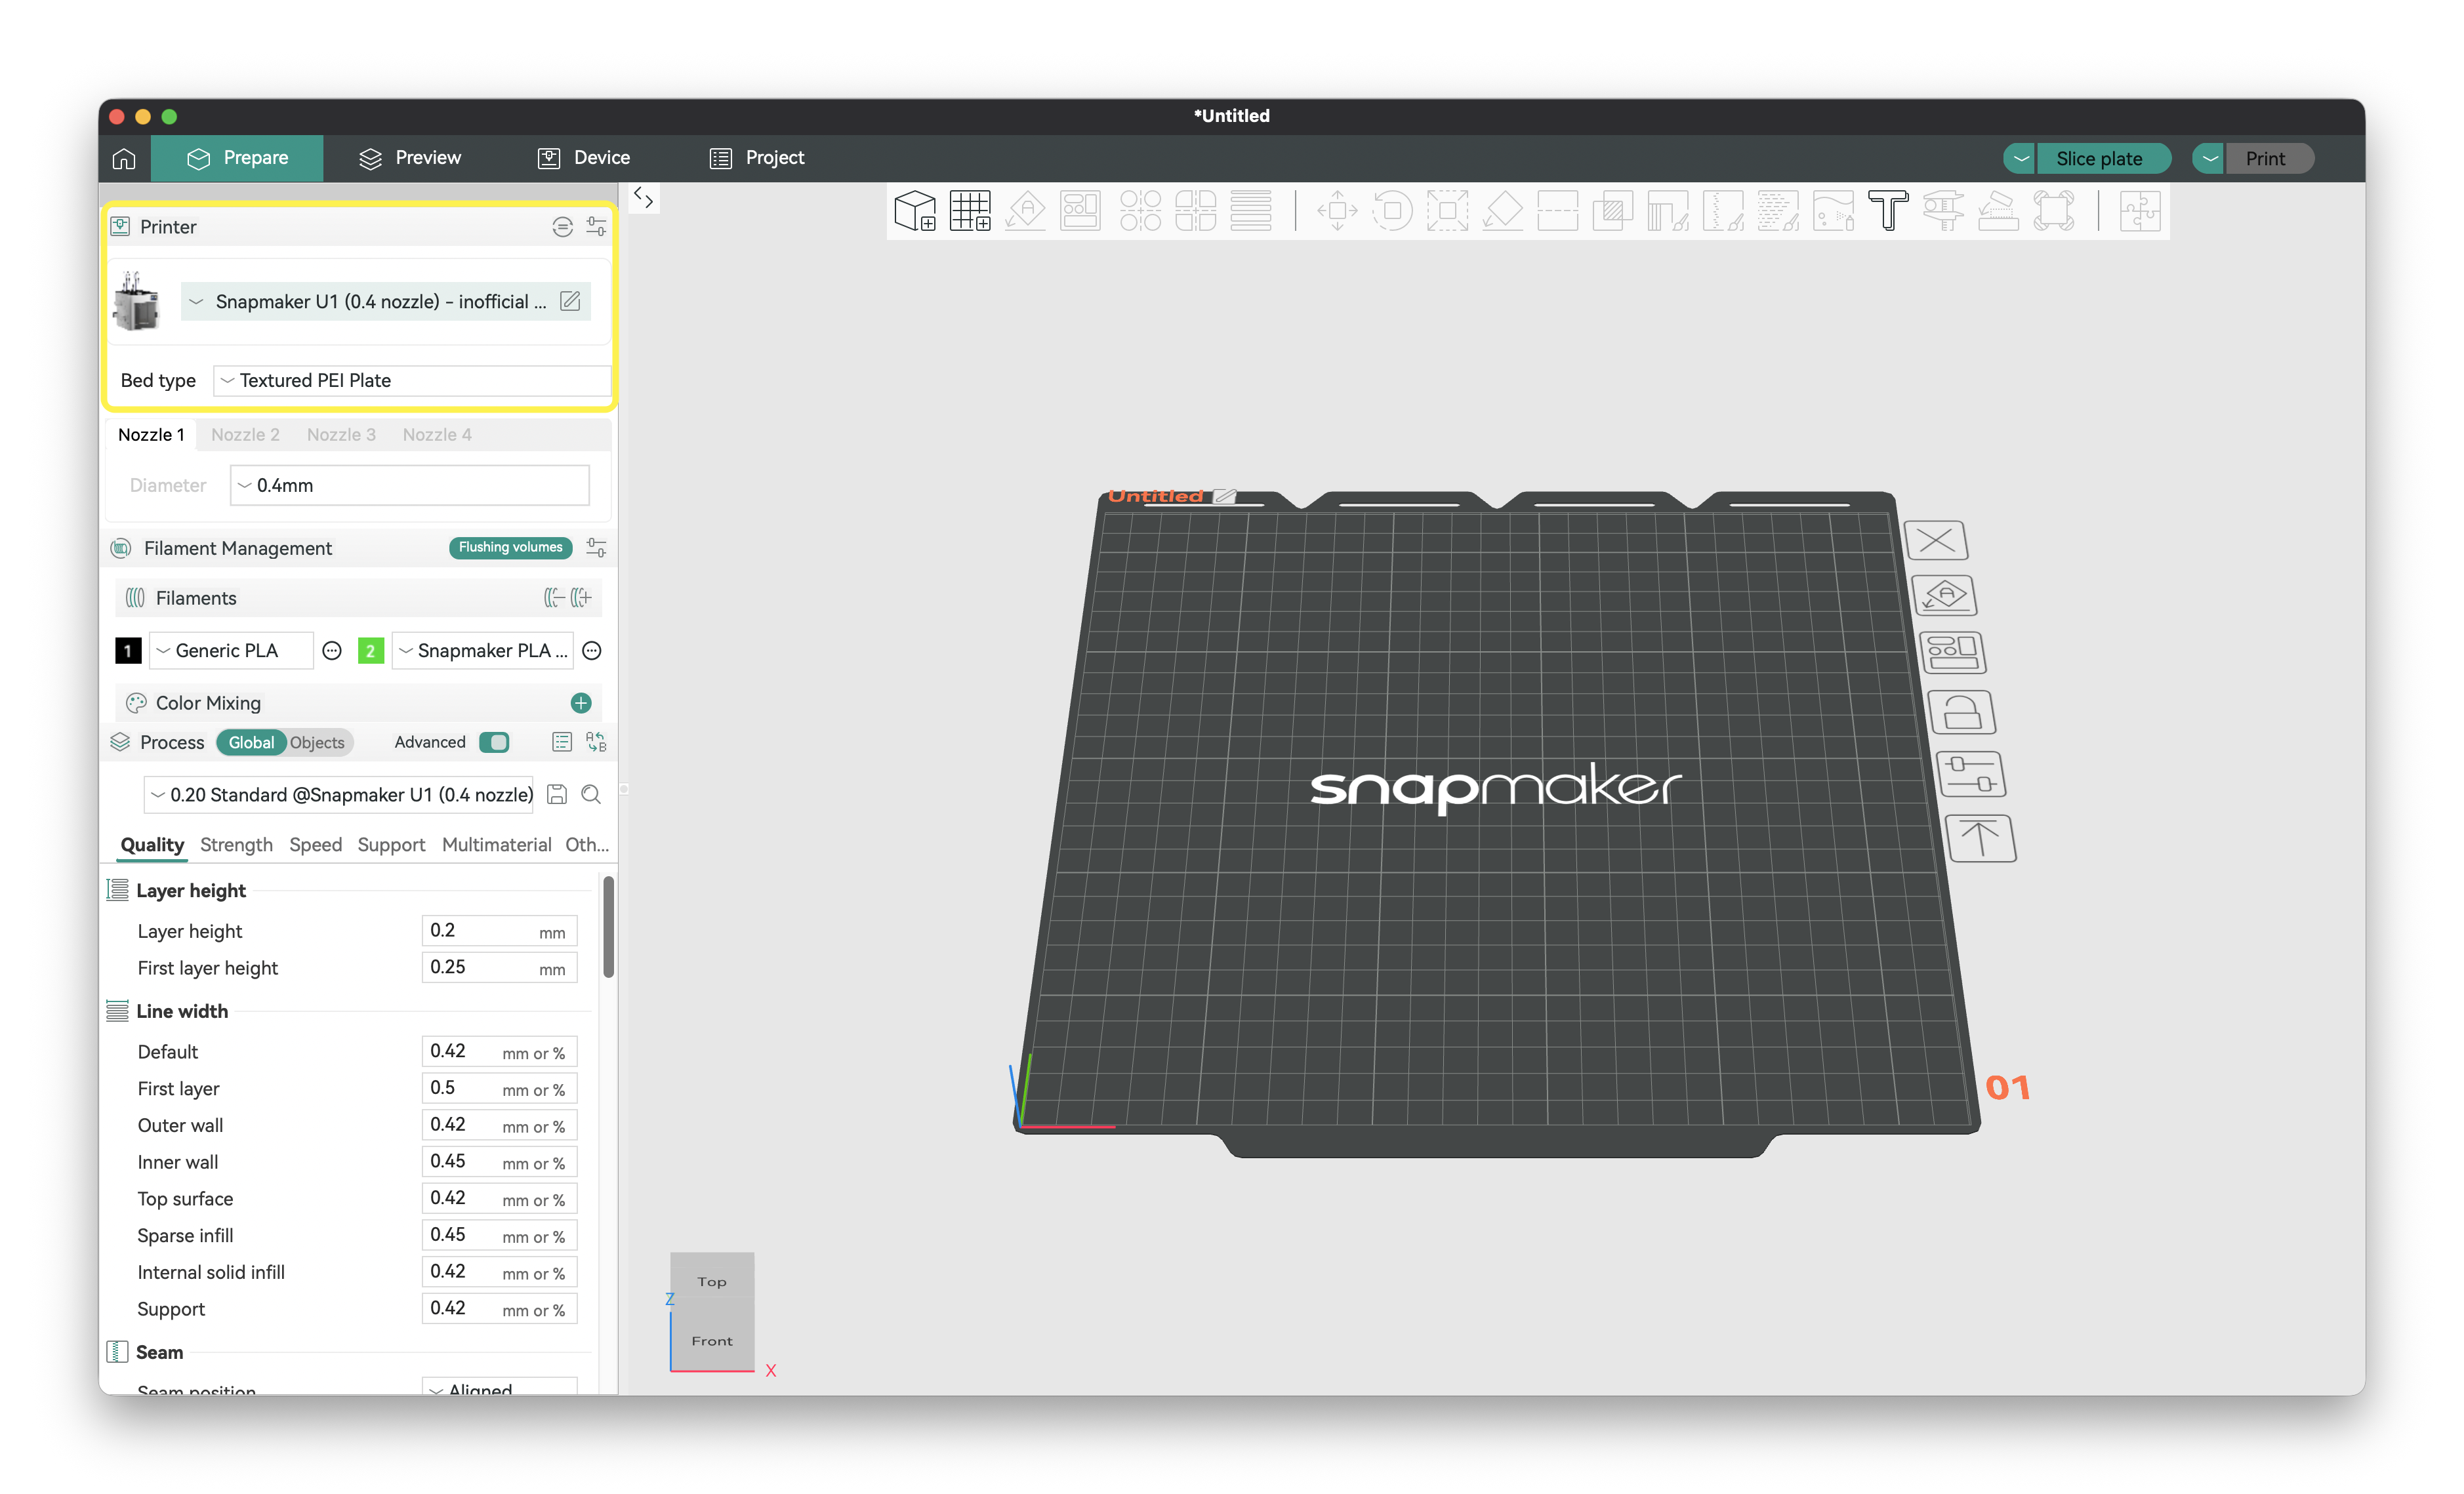Select the Assembly view puzzle icon
This screenshot has width=2464, height=1494.
[x=2140, y=211]
